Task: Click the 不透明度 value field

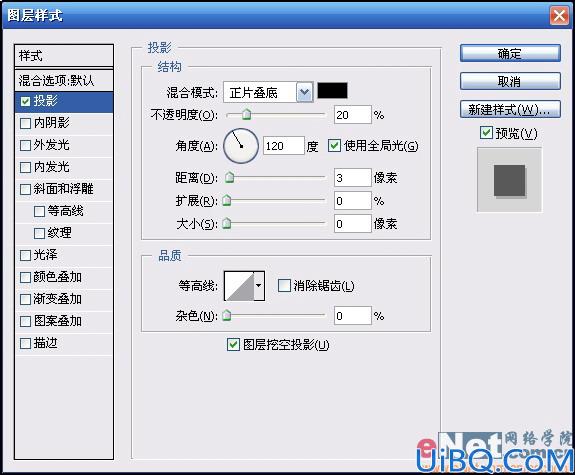Action: (353, 115)
